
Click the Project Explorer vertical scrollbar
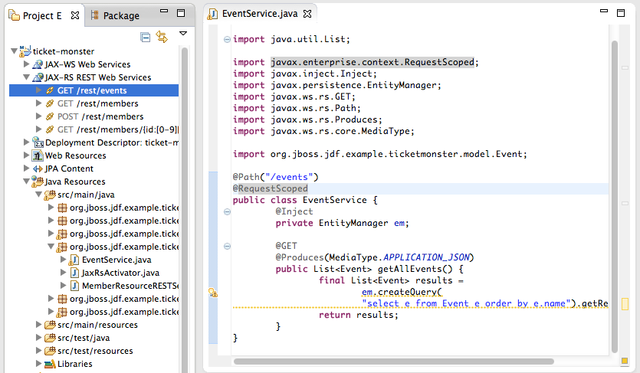[184, 210]
